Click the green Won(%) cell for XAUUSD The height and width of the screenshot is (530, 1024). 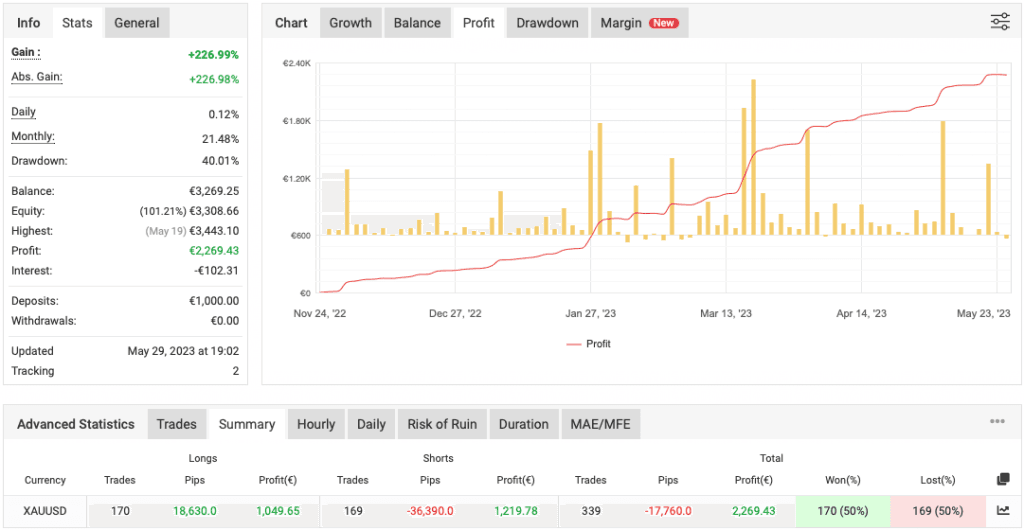pos(845,511)
